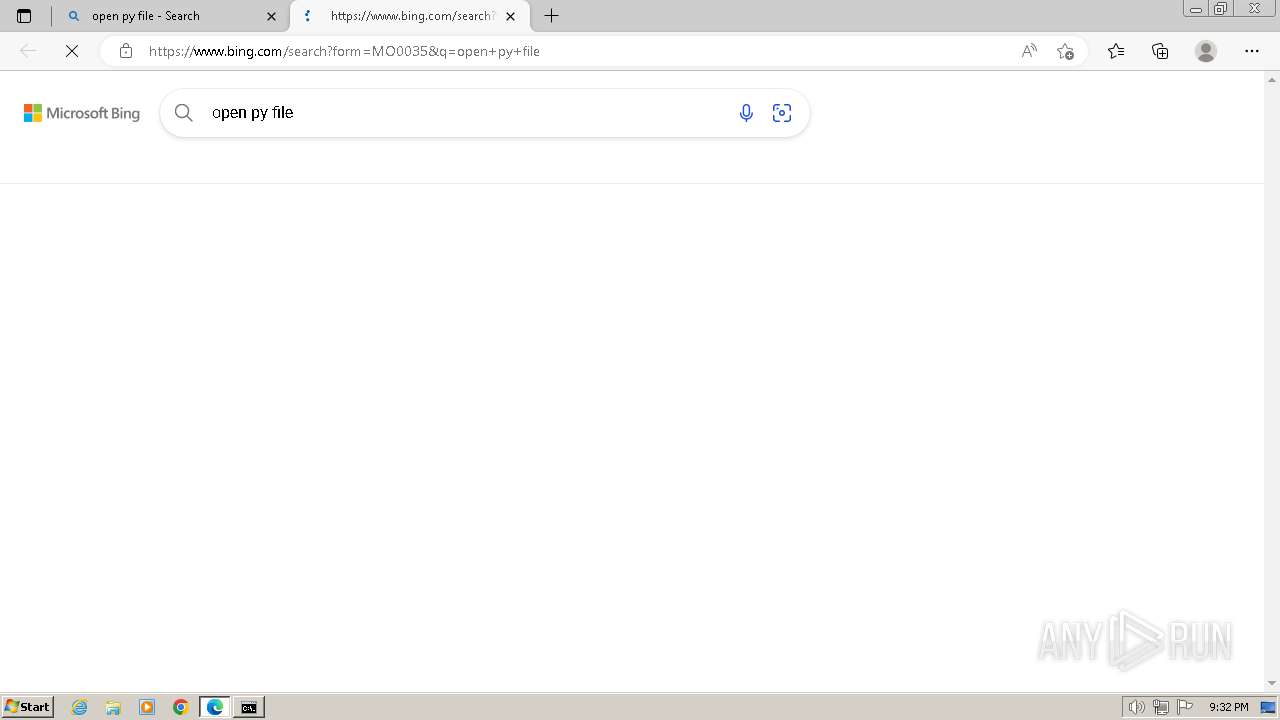Click the vertical scrollbar up arrow

pos(1272,79)
